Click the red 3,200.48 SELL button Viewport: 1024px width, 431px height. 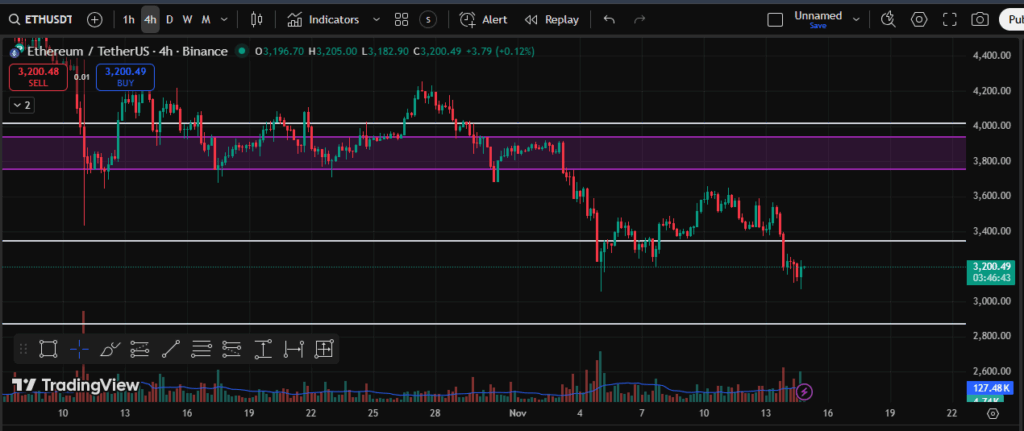38,76
